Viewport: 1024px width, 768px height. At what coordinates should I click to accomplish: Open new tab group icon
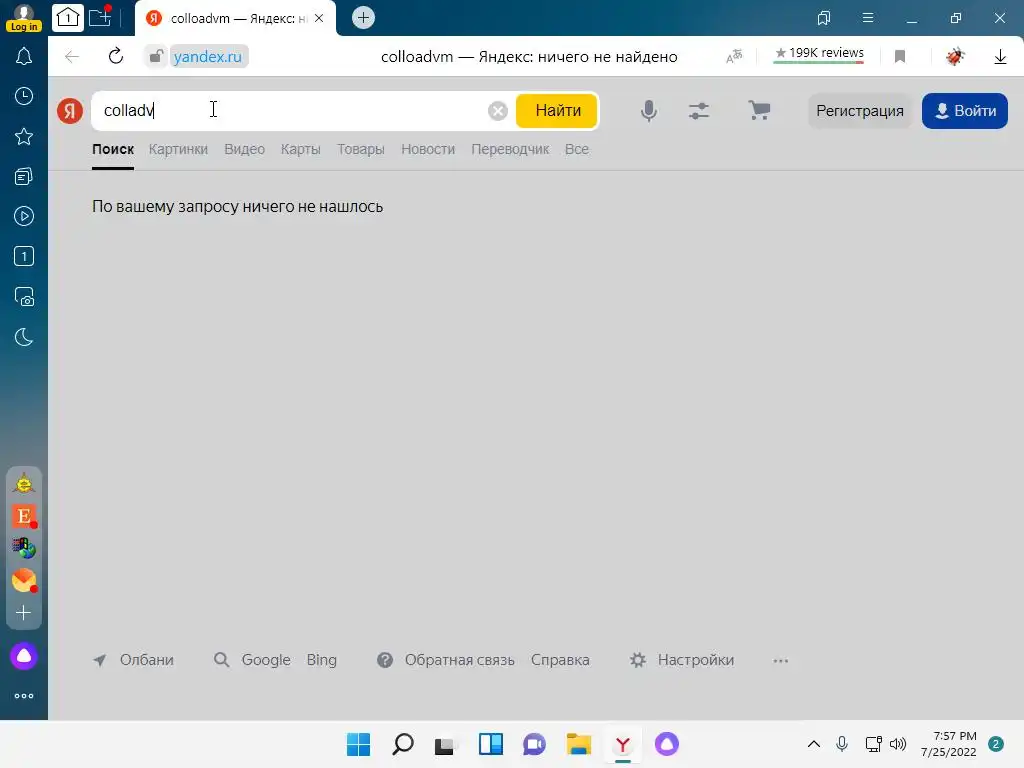pyautogui.click(x=100, y=17)
